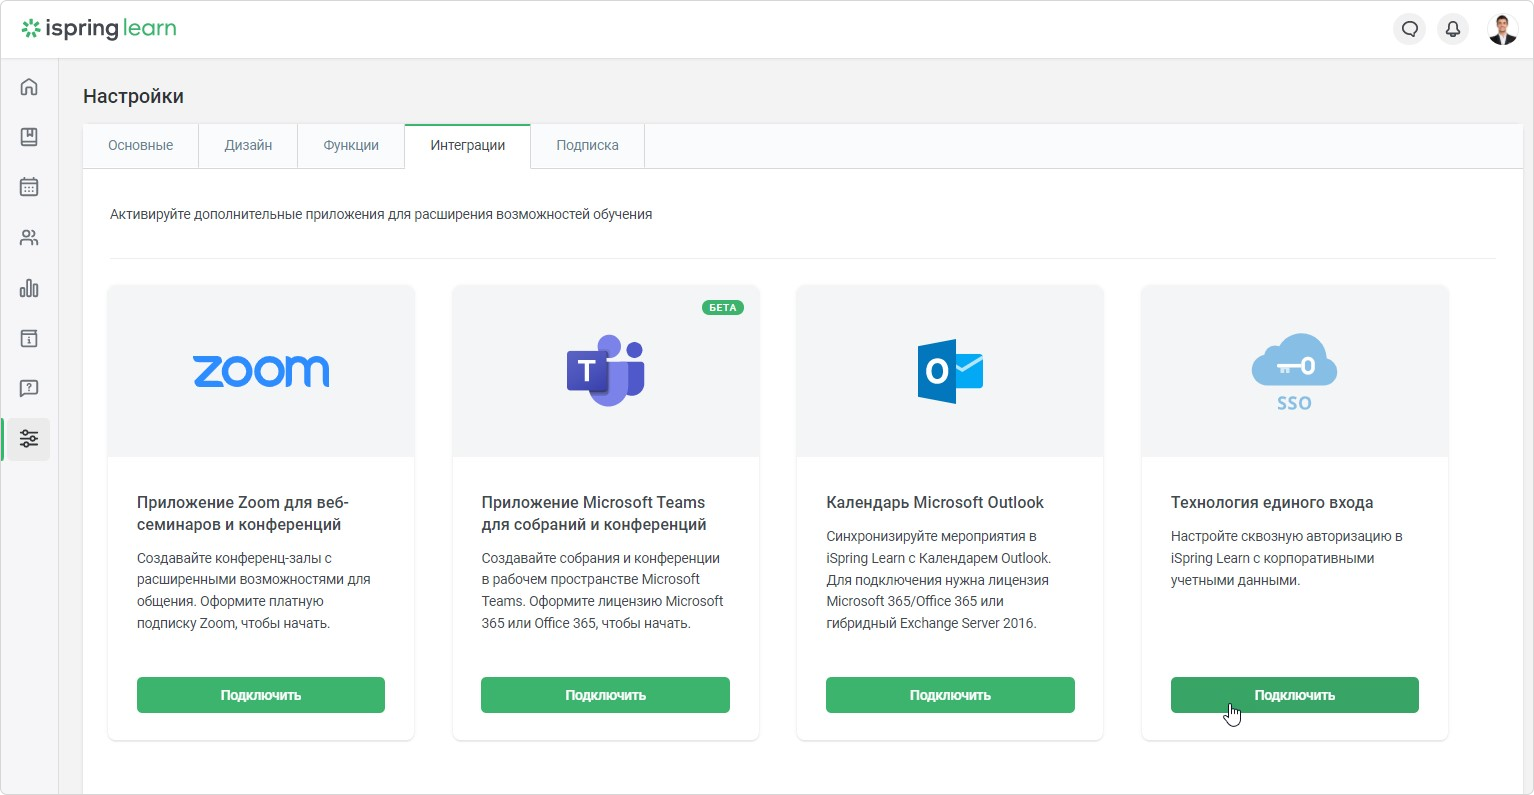1534x795 pixels.
Task: Click the Outlook card description text
Action: 939,580
